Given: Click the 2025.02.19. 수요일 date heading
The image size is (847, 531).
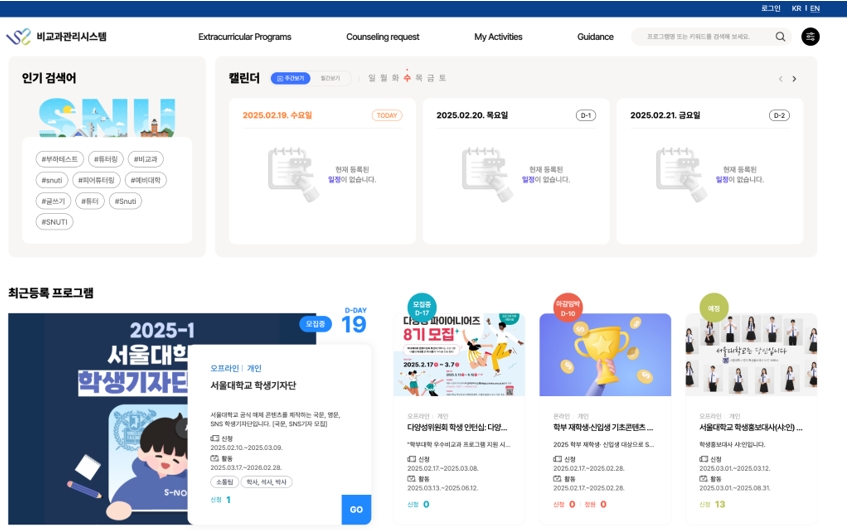Looking at the screenshot, I should coord(277,115).
